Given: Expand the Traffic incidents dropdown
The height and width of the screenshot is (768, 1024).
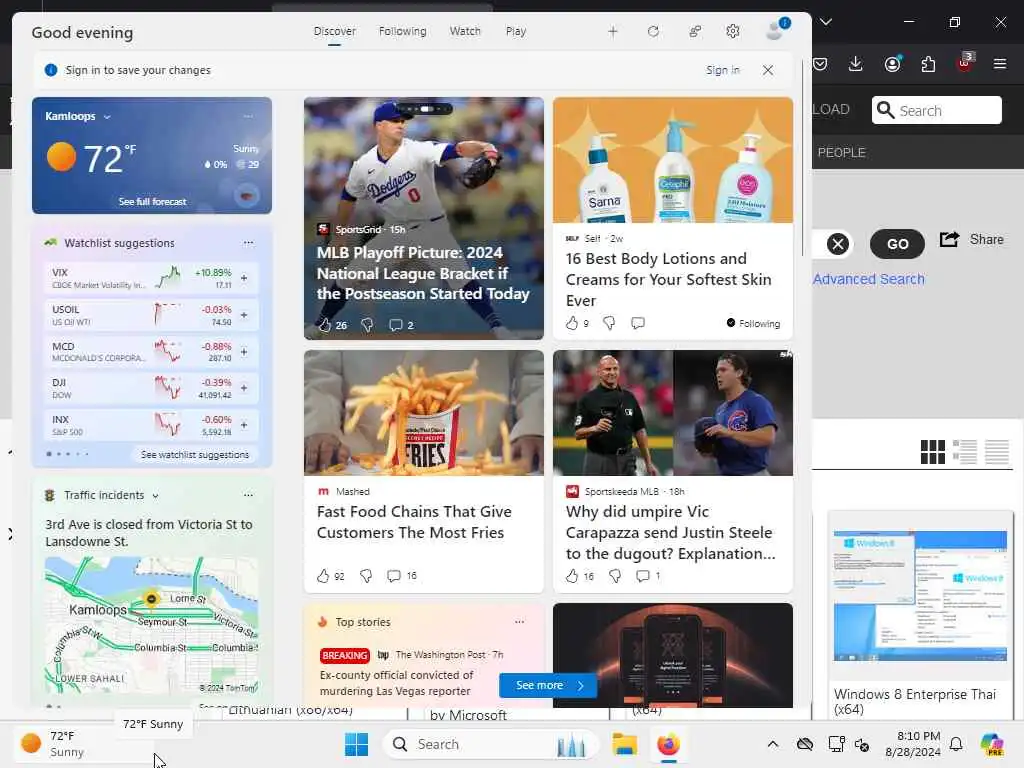Looking at the screenshot, I should point(155,496).
